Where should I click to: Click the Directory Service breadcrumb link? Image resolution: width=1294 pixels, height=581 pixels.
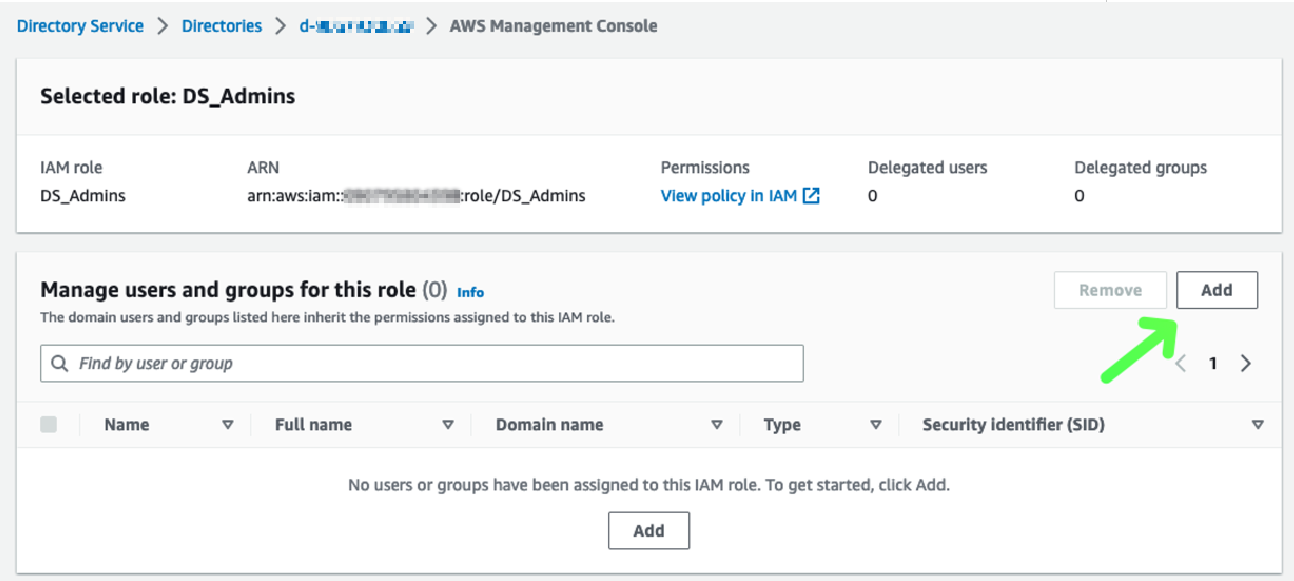click(x=80, y=26)
